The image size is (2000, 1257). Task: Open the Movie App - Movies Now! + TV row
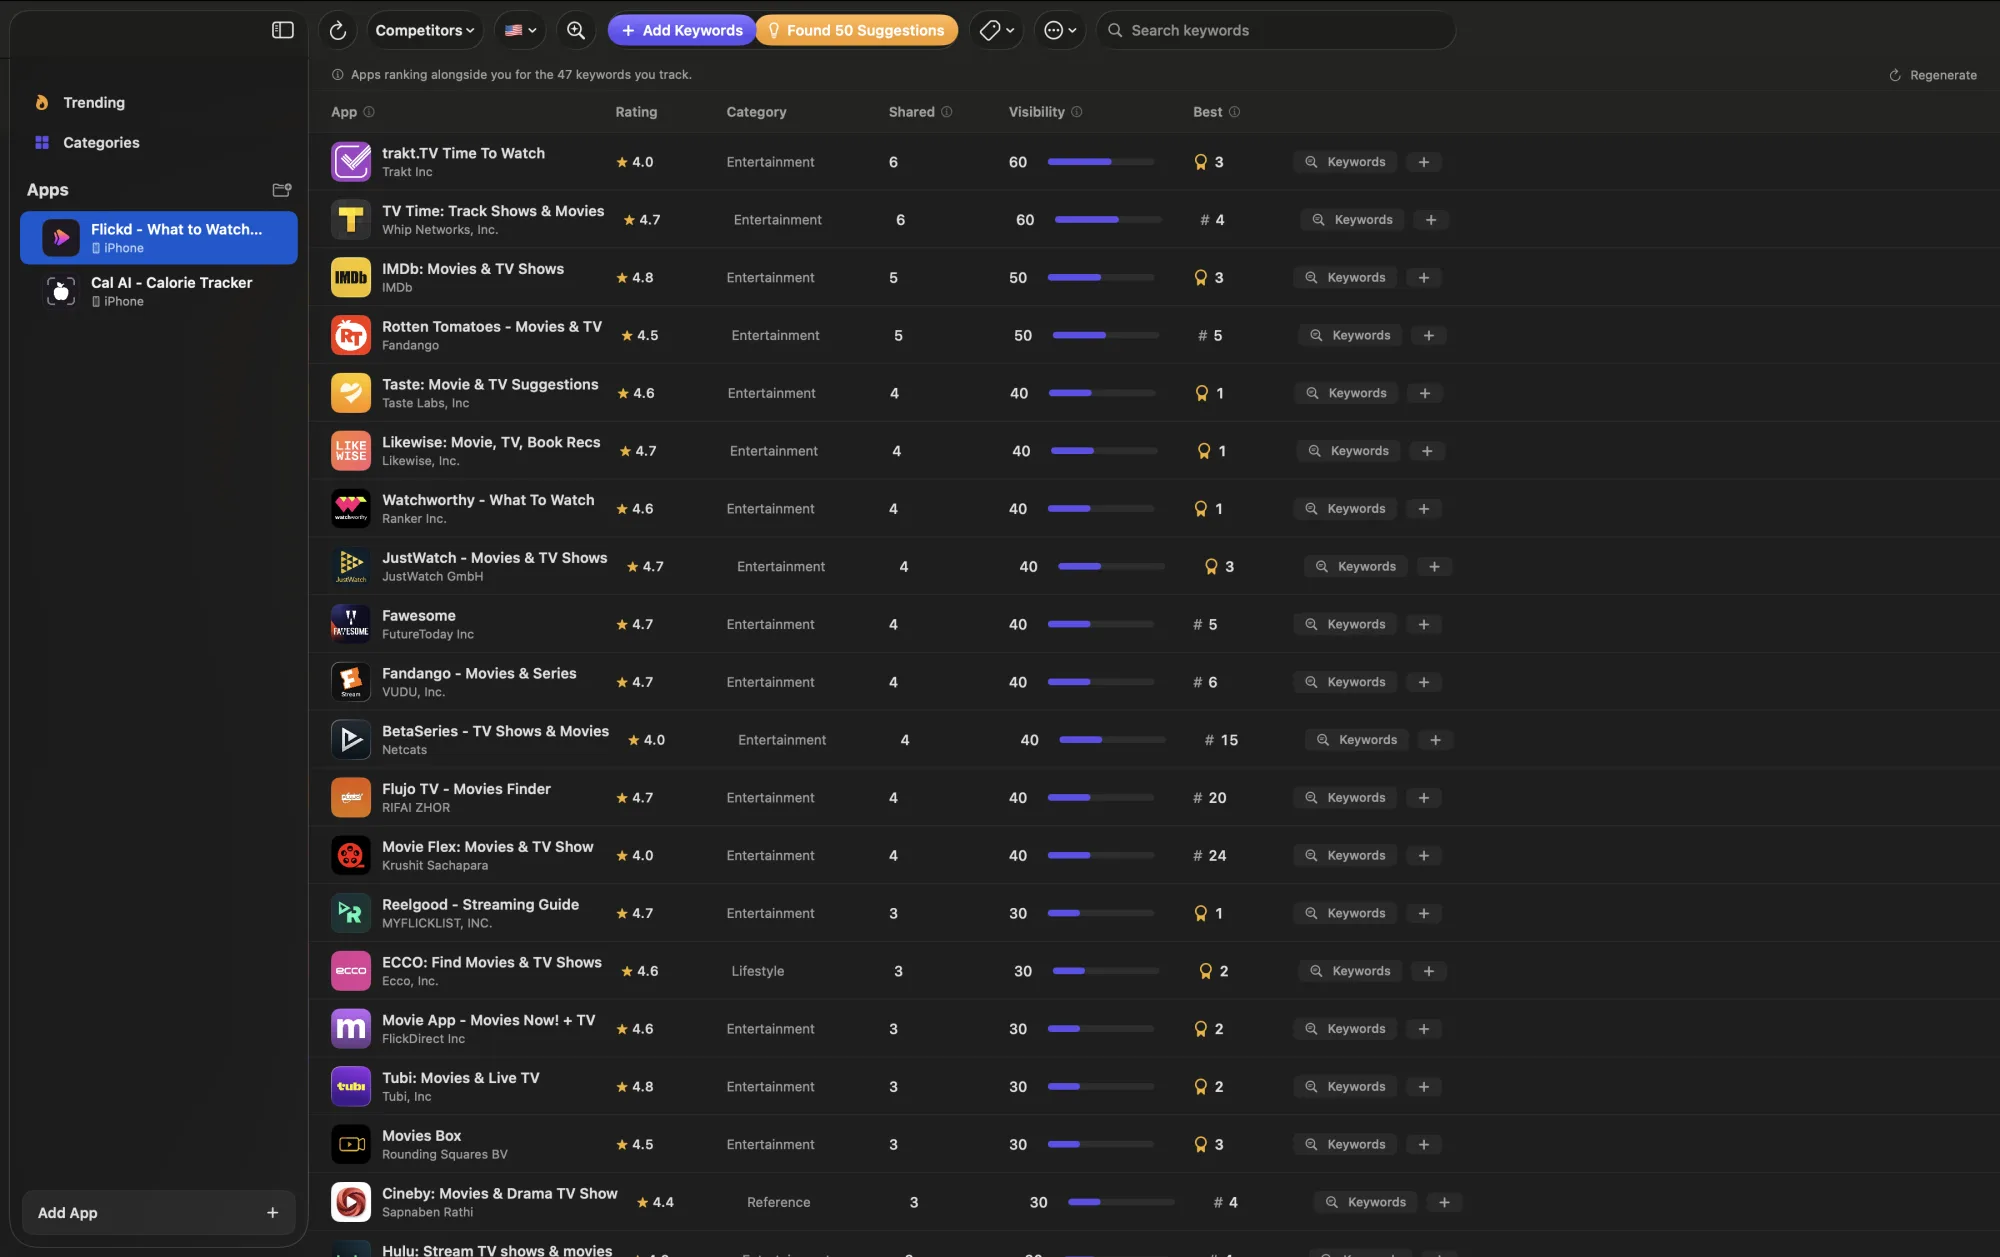click(x=1154, y=1028)
